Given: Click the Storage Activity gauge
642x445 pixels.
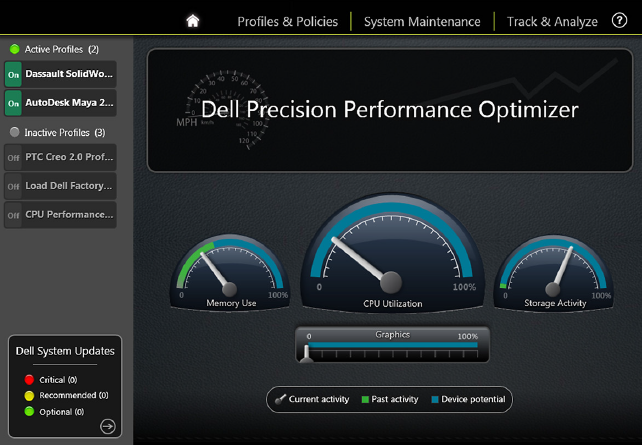Looking at the screenshot, I should 554,272.
